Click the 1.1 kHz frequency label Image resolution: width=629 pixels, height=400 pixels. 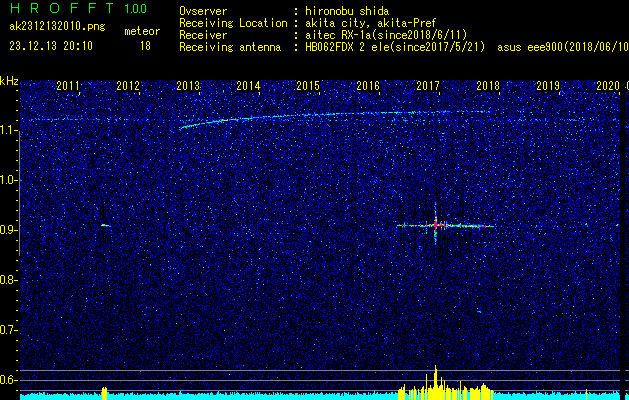(10, 130)
